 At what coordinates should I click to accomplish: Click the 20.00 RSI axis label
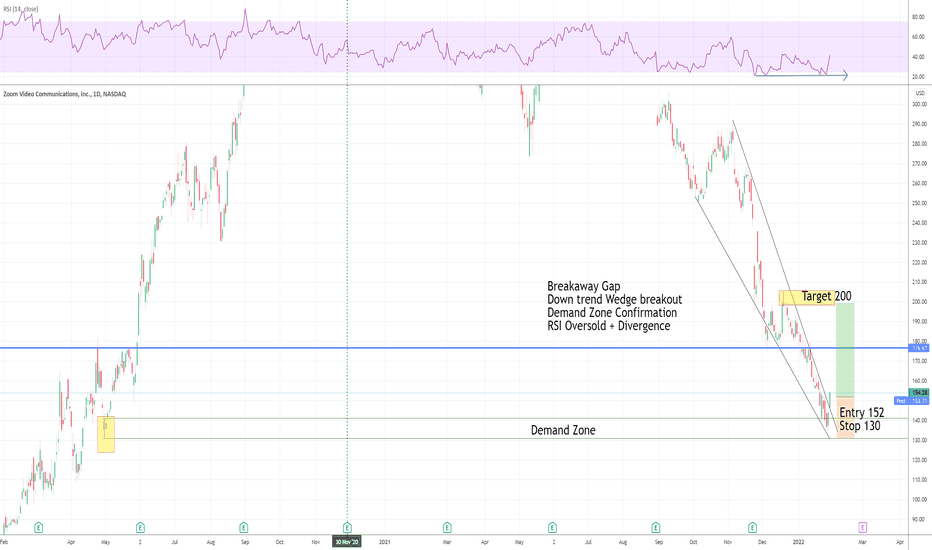pyautogui.click(x=919, y=77)
